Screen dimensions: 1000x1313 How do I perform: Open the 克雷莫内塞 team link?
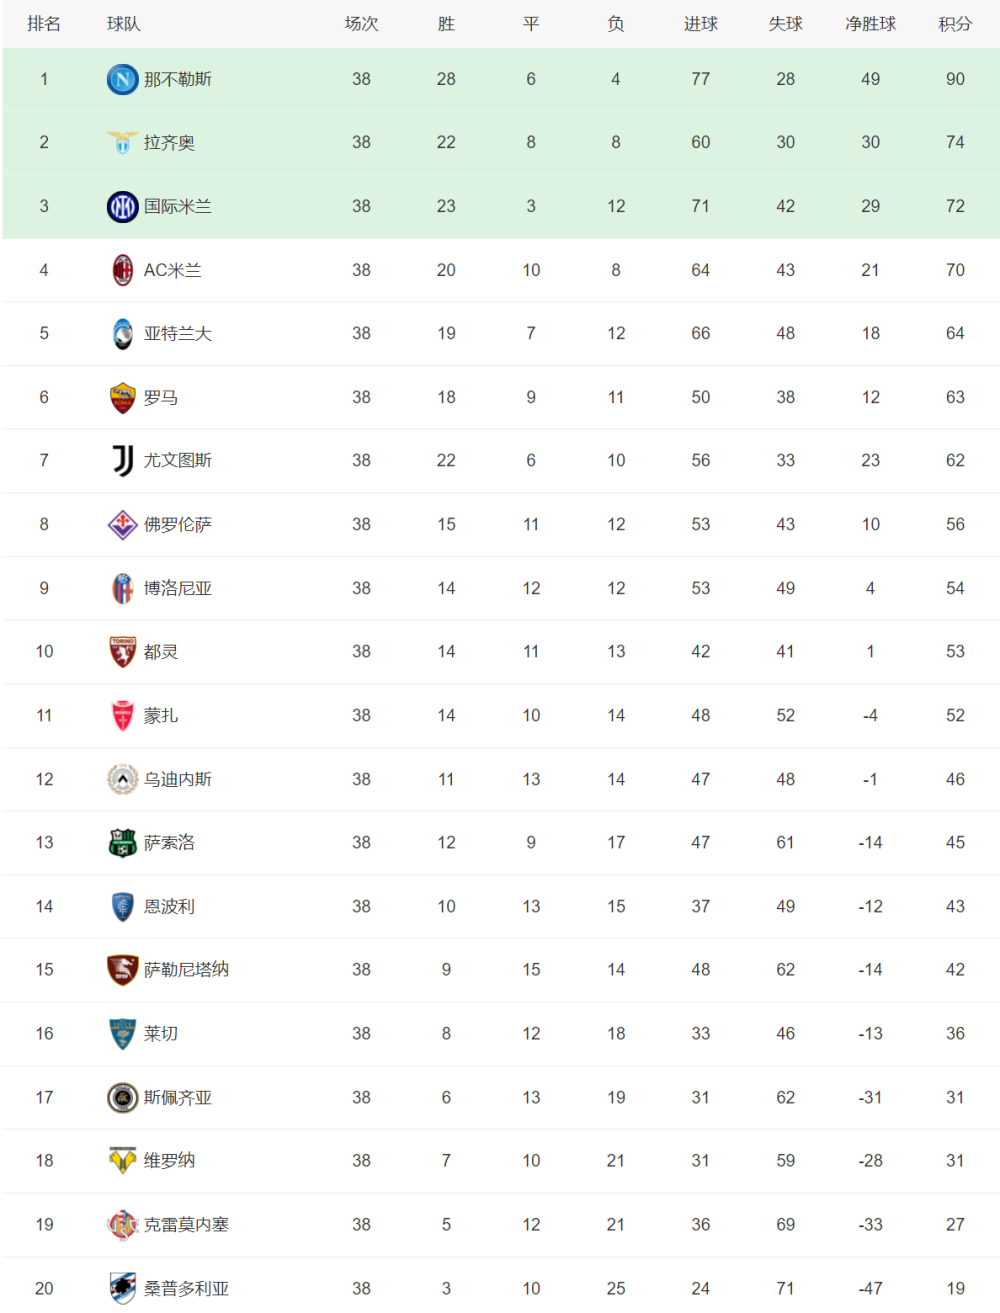186,1224
